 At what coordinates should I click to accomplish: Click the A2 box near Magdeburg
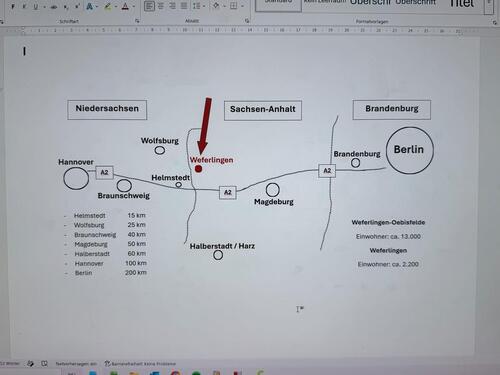tap(228, 192)
